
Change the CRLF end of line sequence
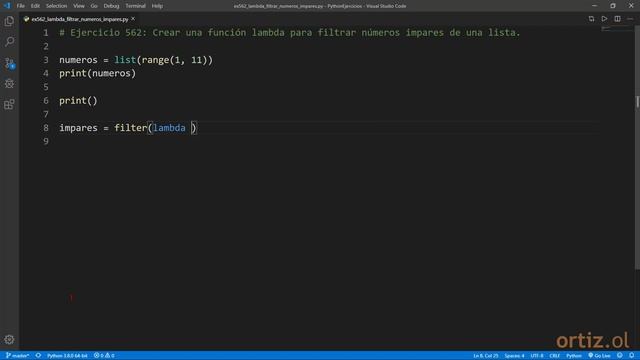[555, 356]
